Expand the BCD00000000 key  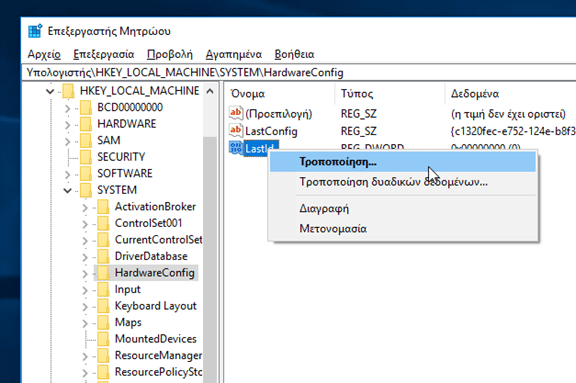68,108
